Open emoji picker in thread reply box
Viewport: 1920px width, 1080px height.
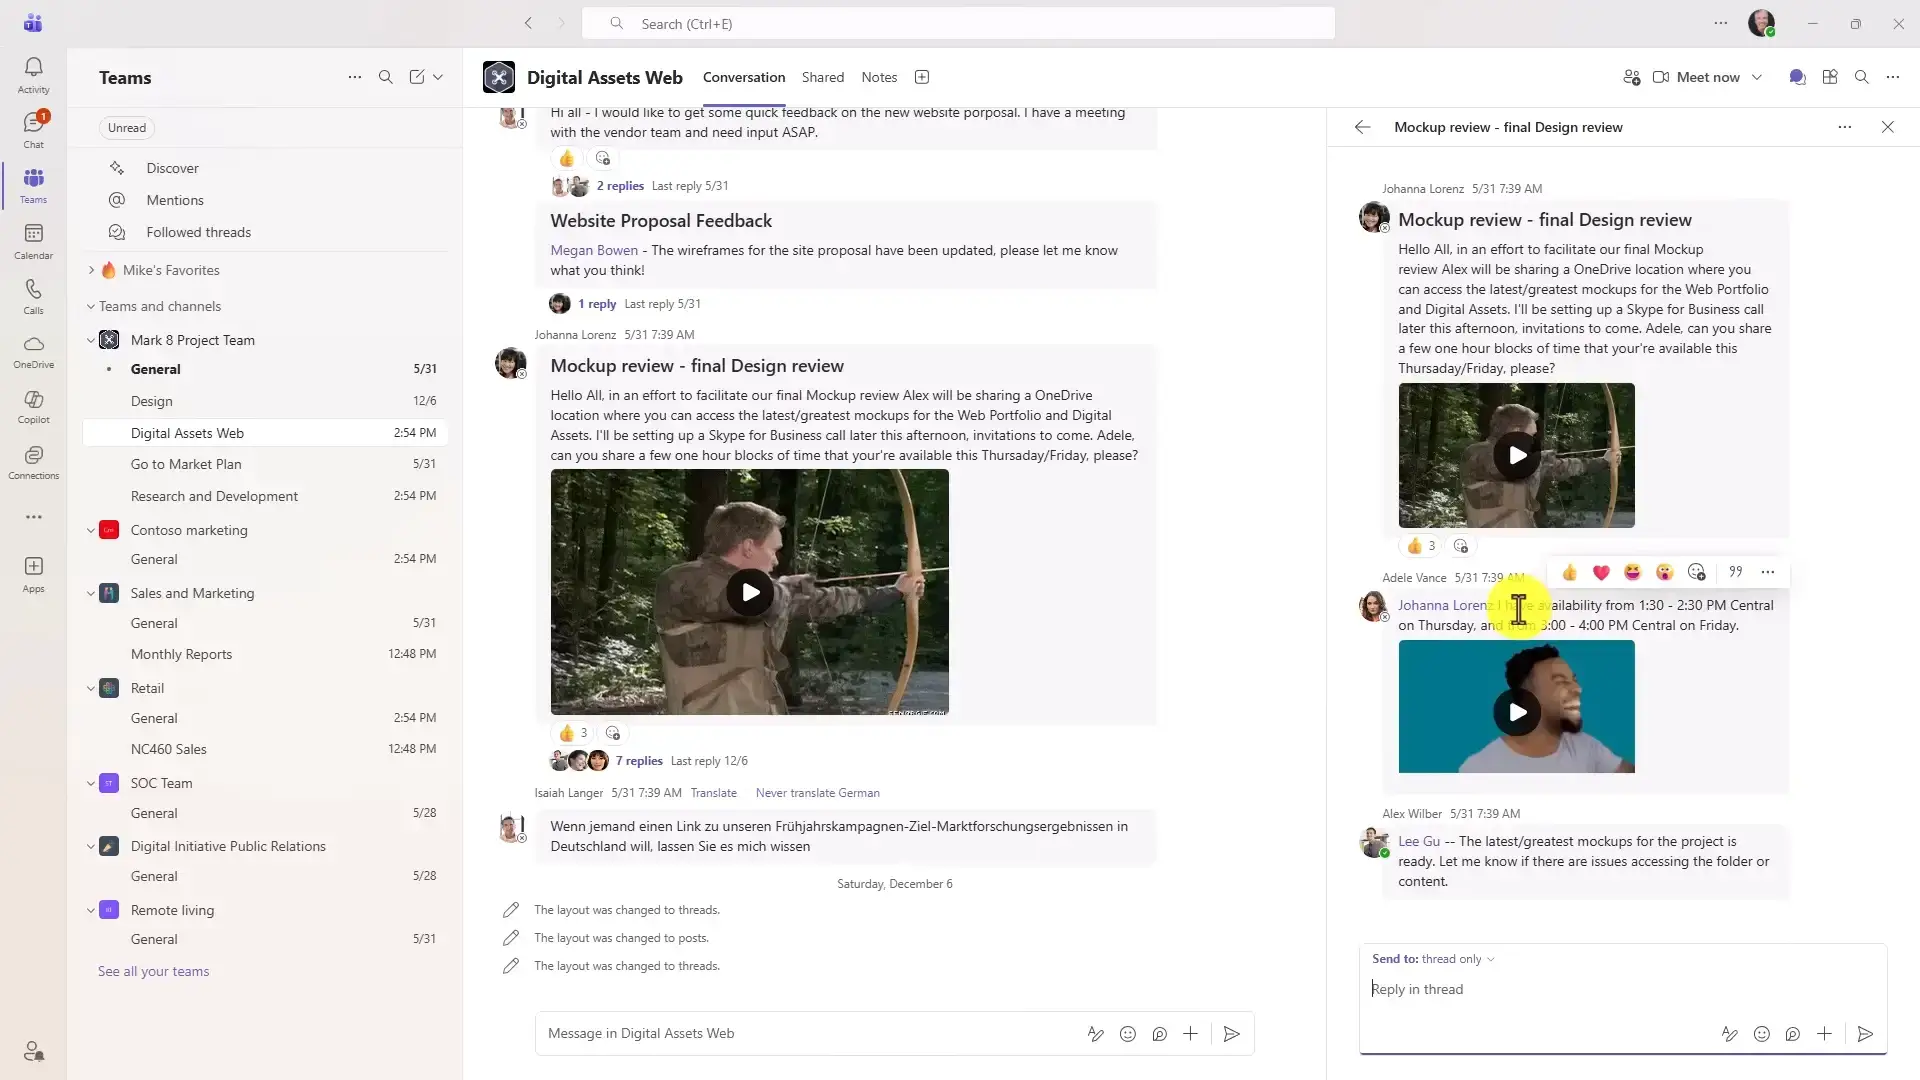pyautogui.click(x=1761, y=1034)
